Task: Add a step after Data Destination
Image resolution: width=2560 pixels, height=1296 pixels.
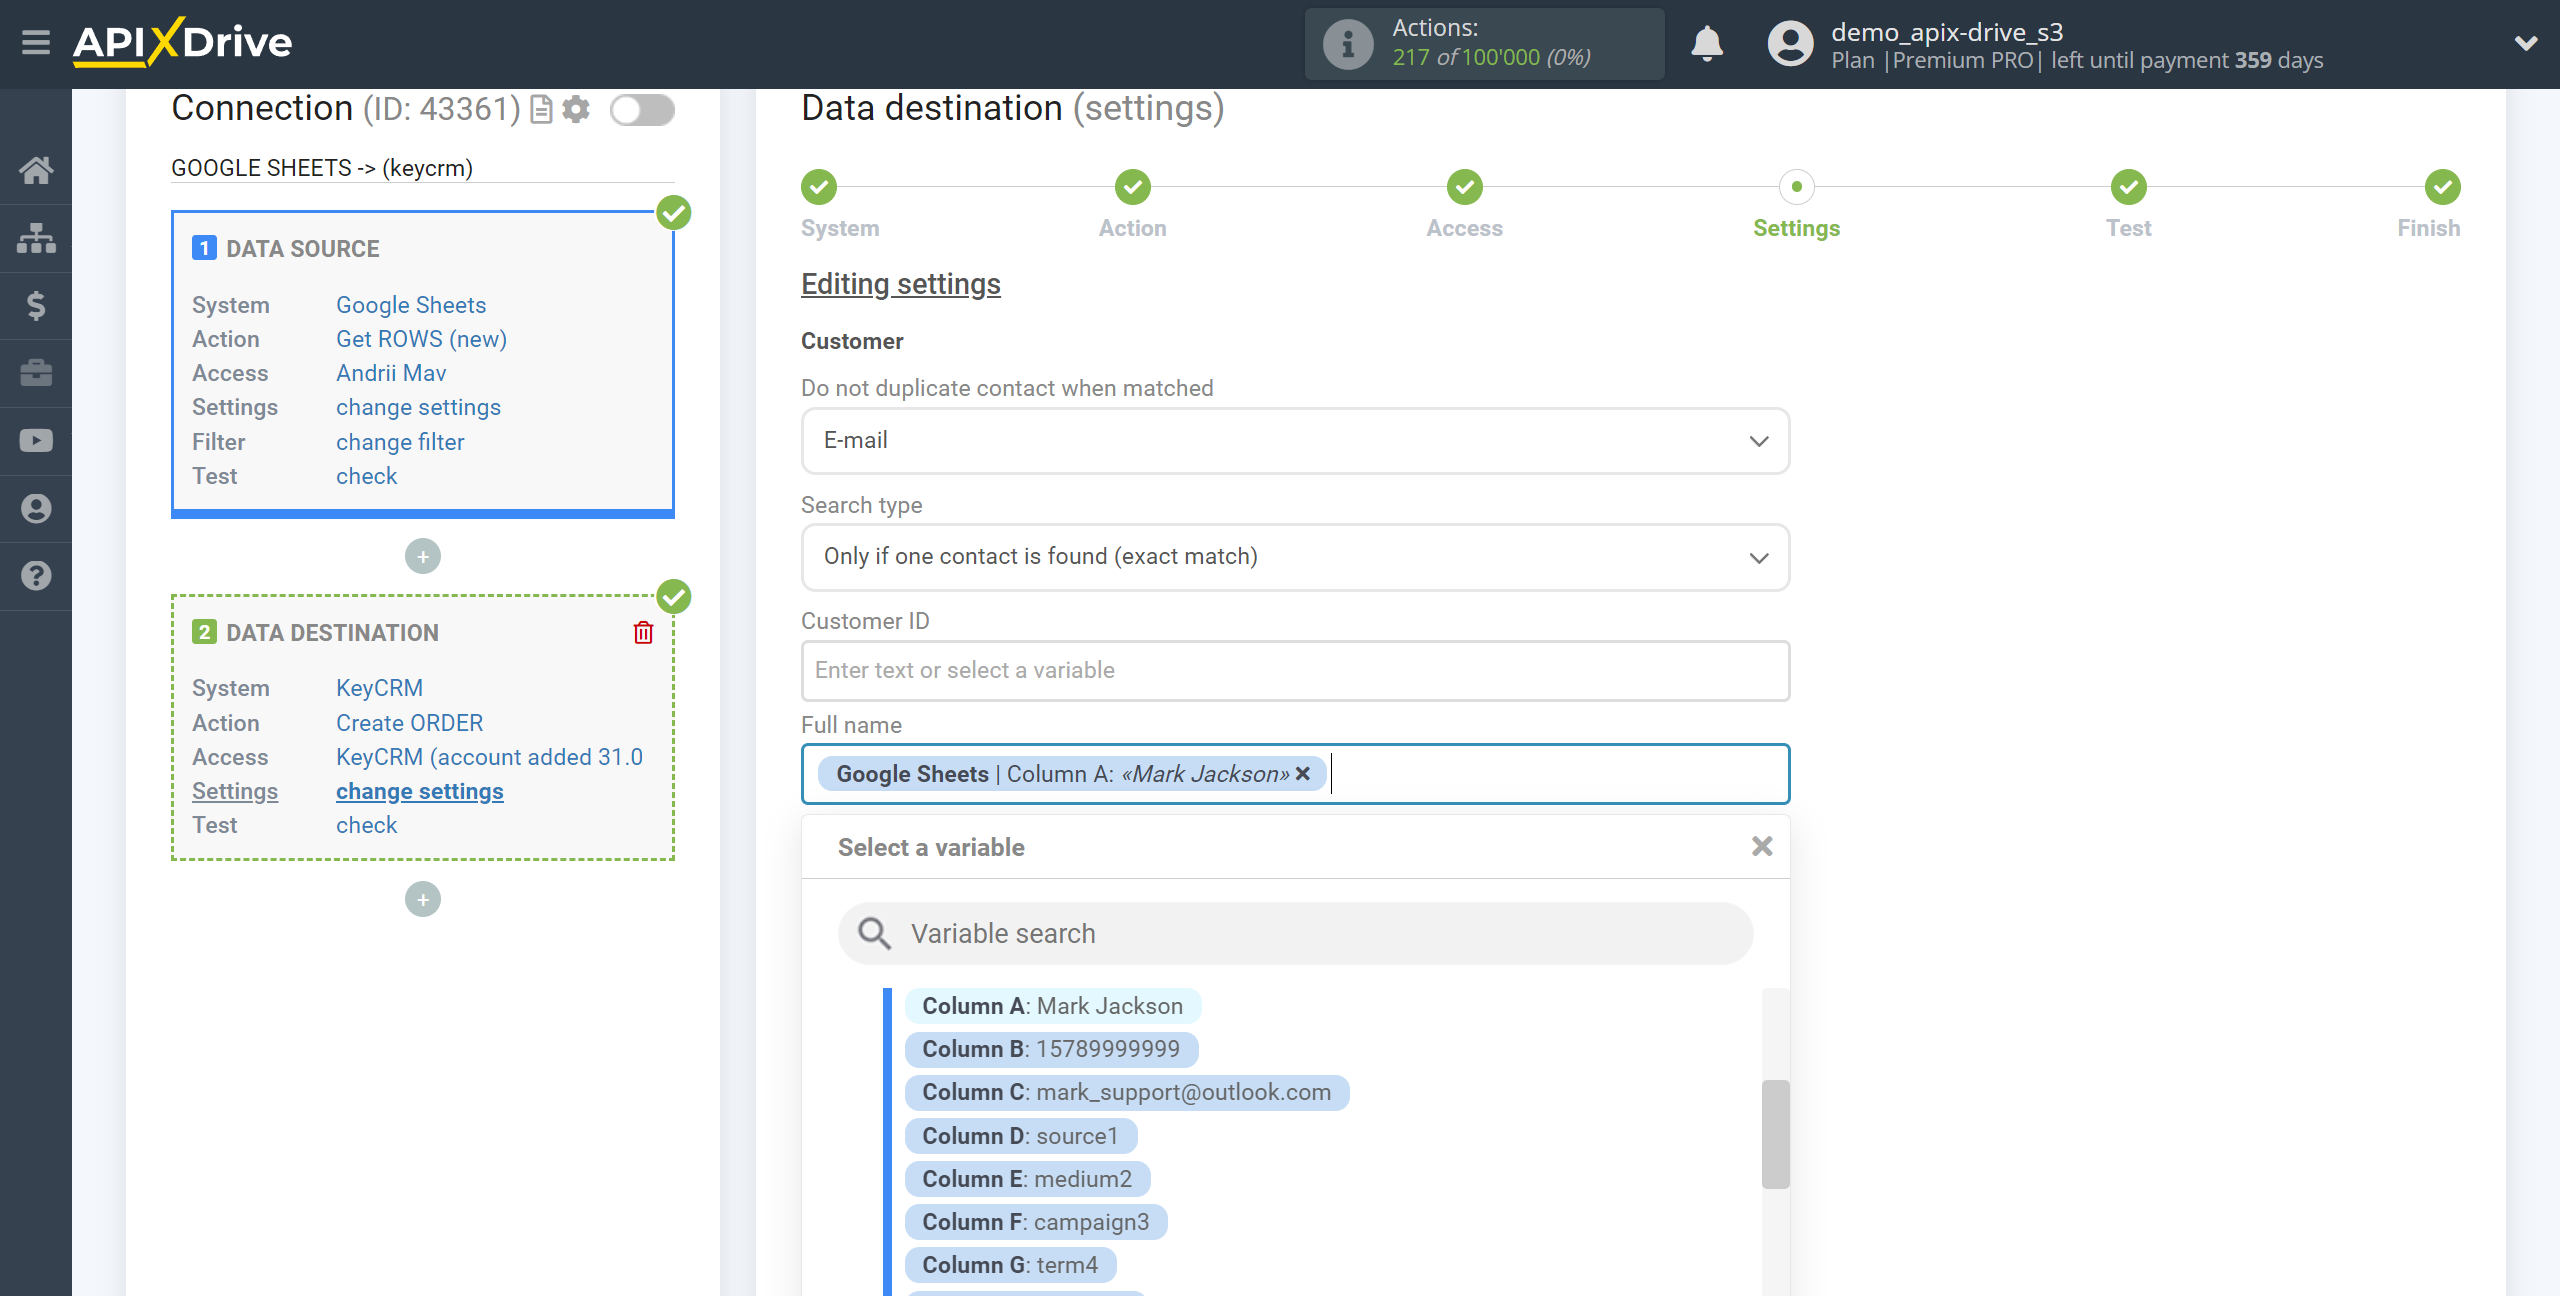Action: tap(423, 899)
